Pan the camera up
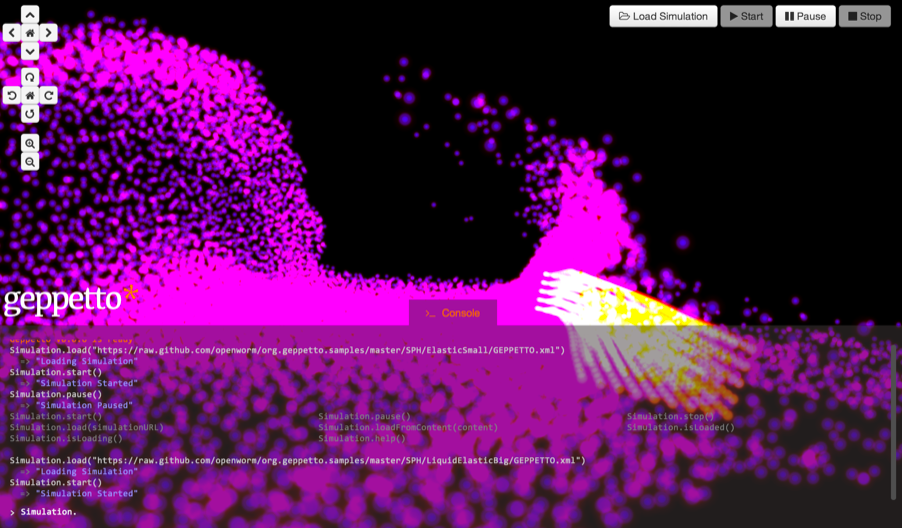This screenshot has width=902, height=528. [x=30, y=15]
